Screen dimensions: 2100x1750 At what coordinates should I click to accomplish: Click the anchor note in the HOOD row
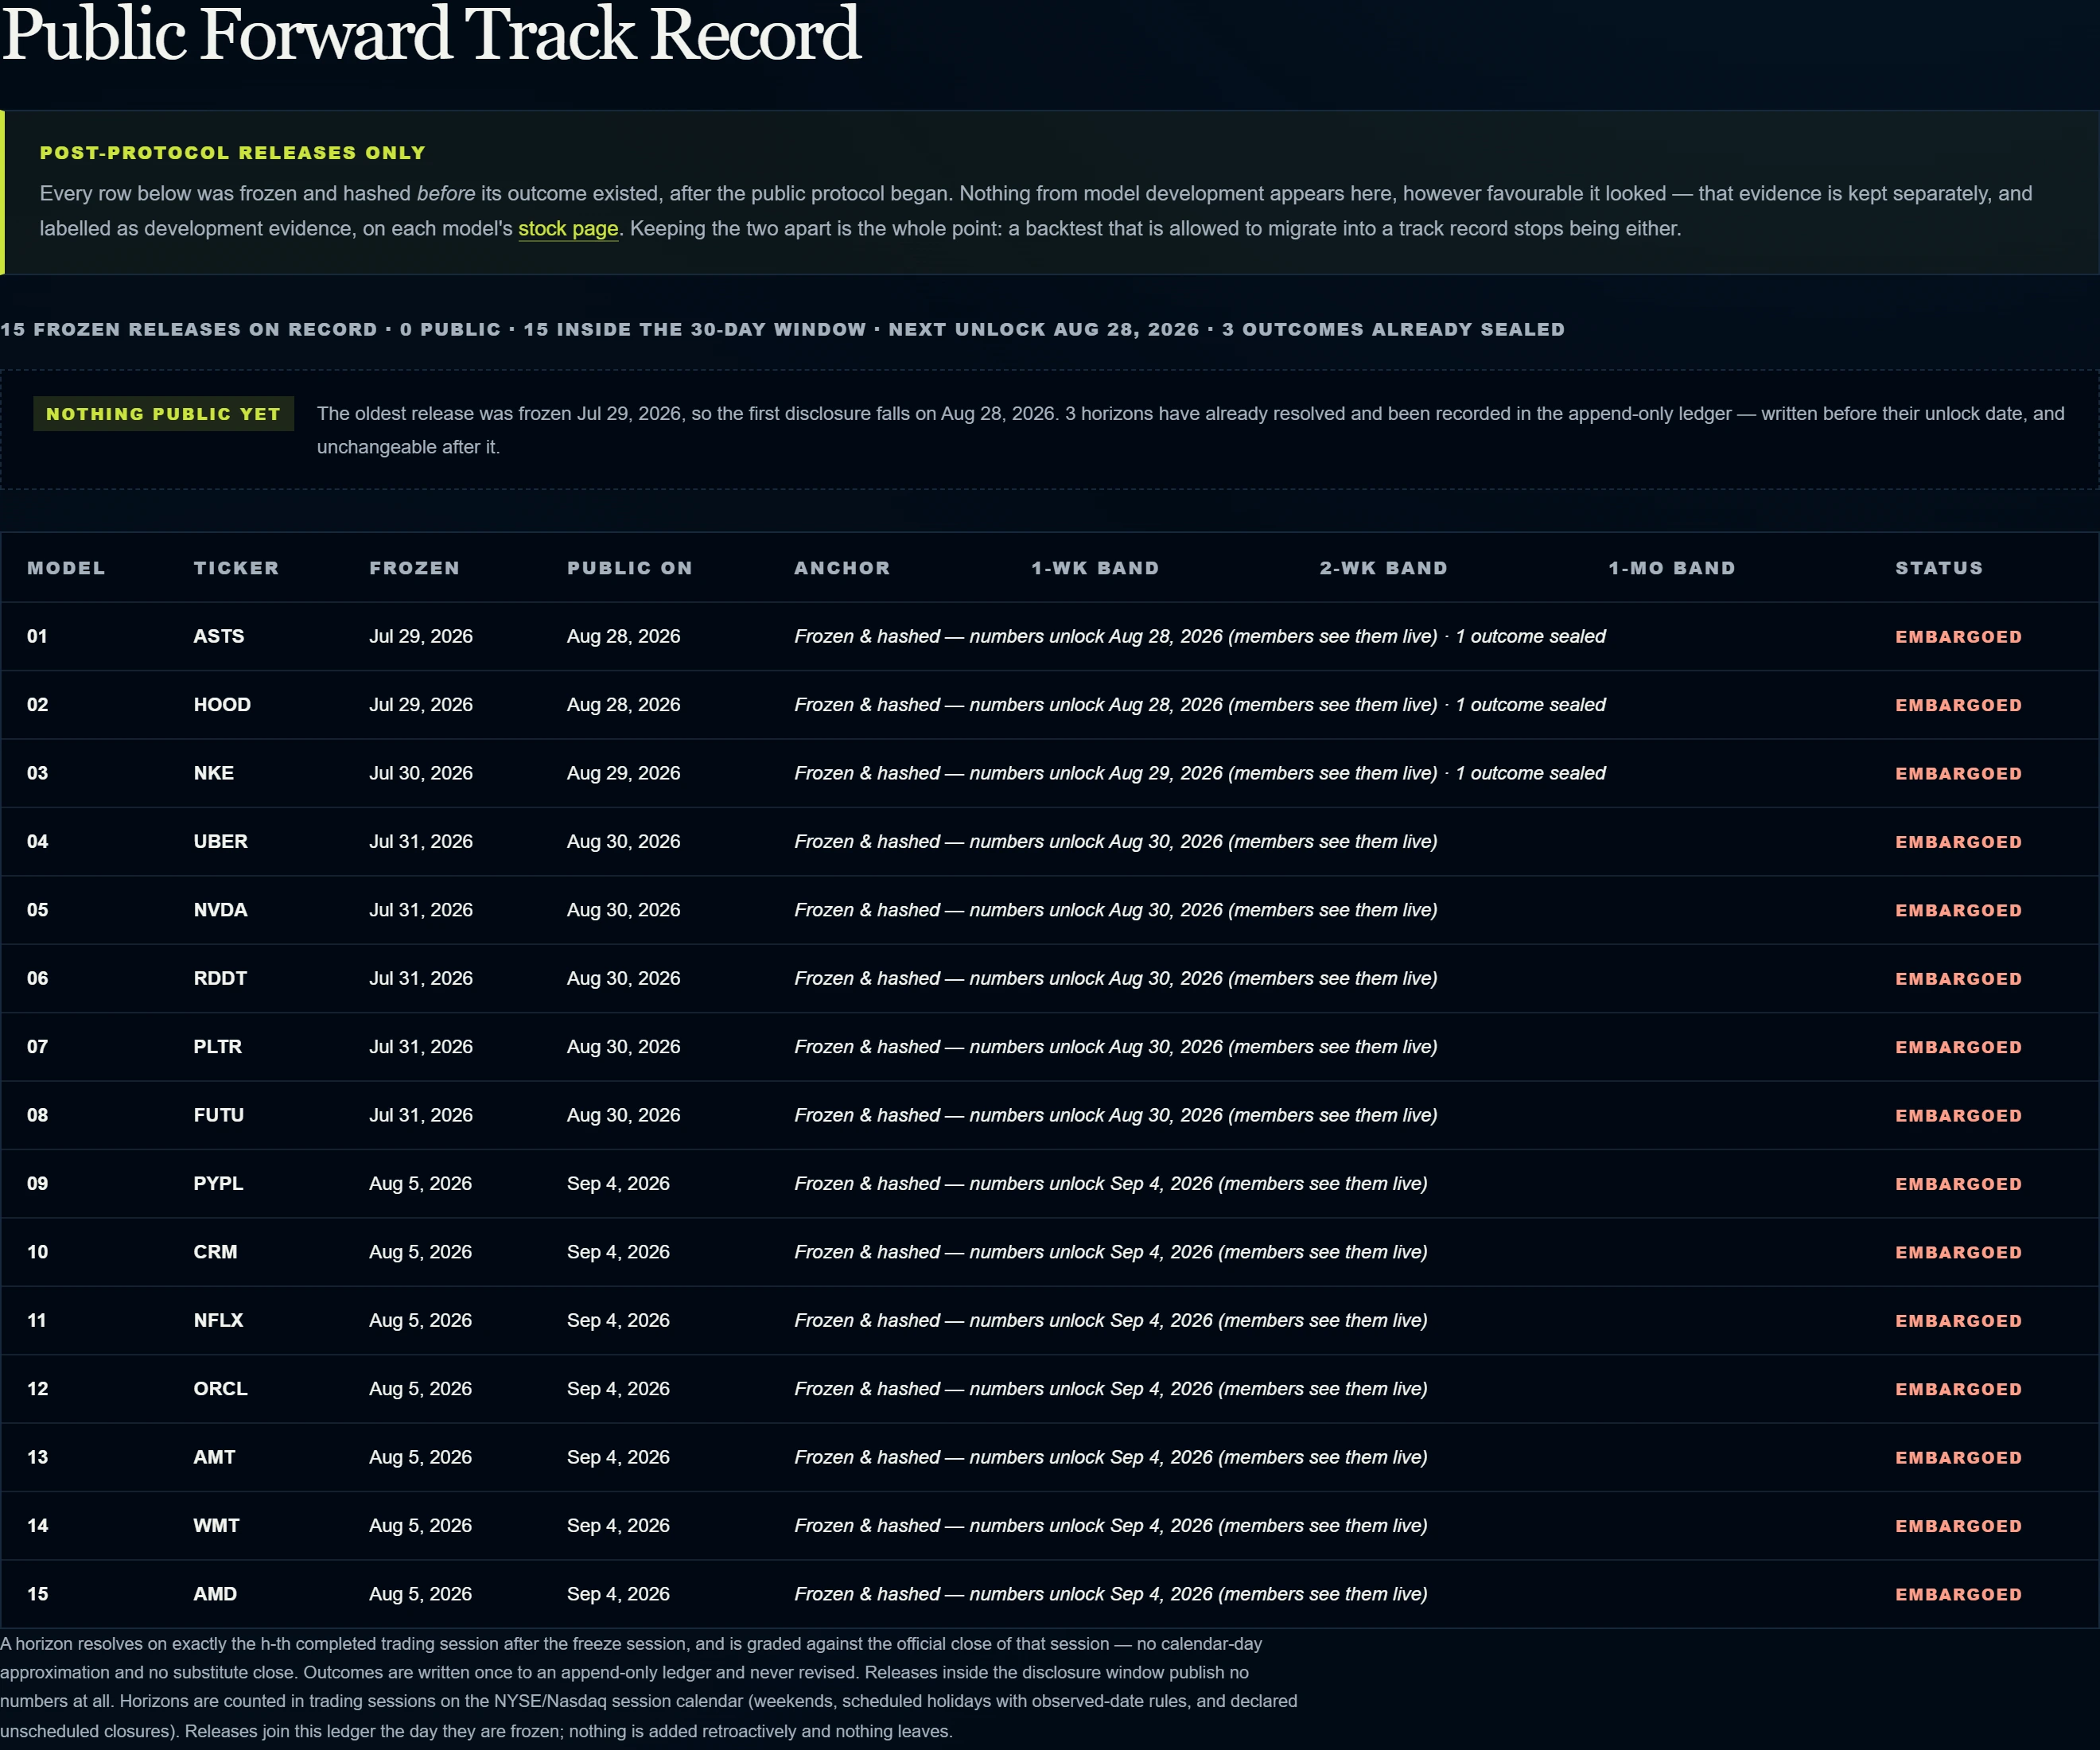1200,705
